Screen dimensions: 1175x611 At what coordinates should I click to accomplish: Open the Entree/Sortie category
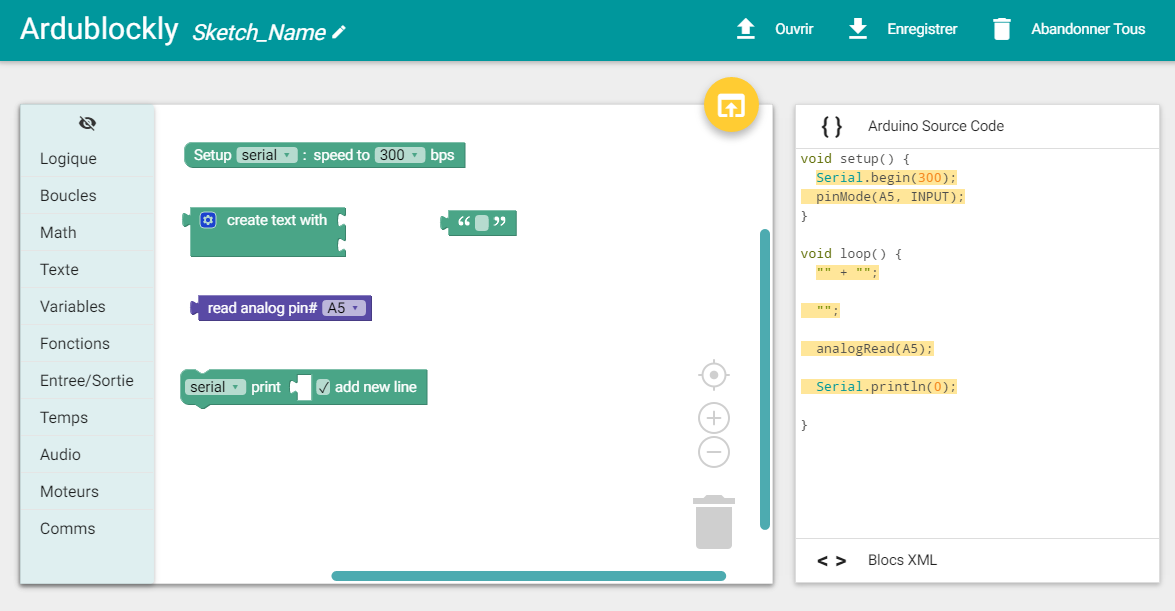click(x=86, y=381)
